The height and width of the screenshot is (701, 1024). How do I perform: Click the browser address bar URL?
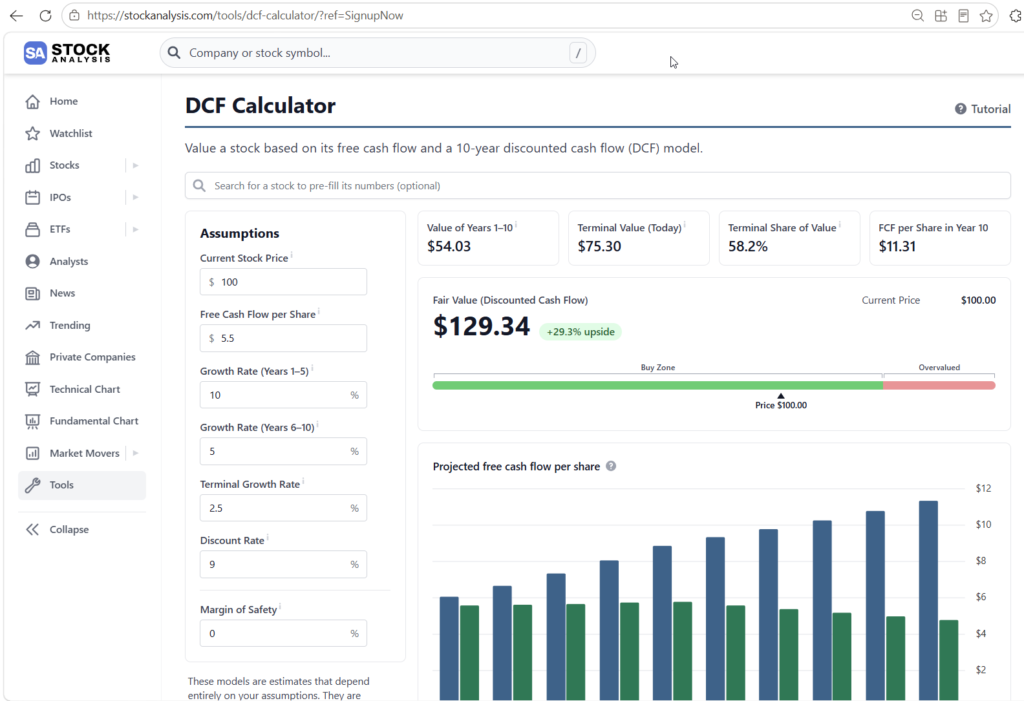pyautogui.click(x=245, y=15)
